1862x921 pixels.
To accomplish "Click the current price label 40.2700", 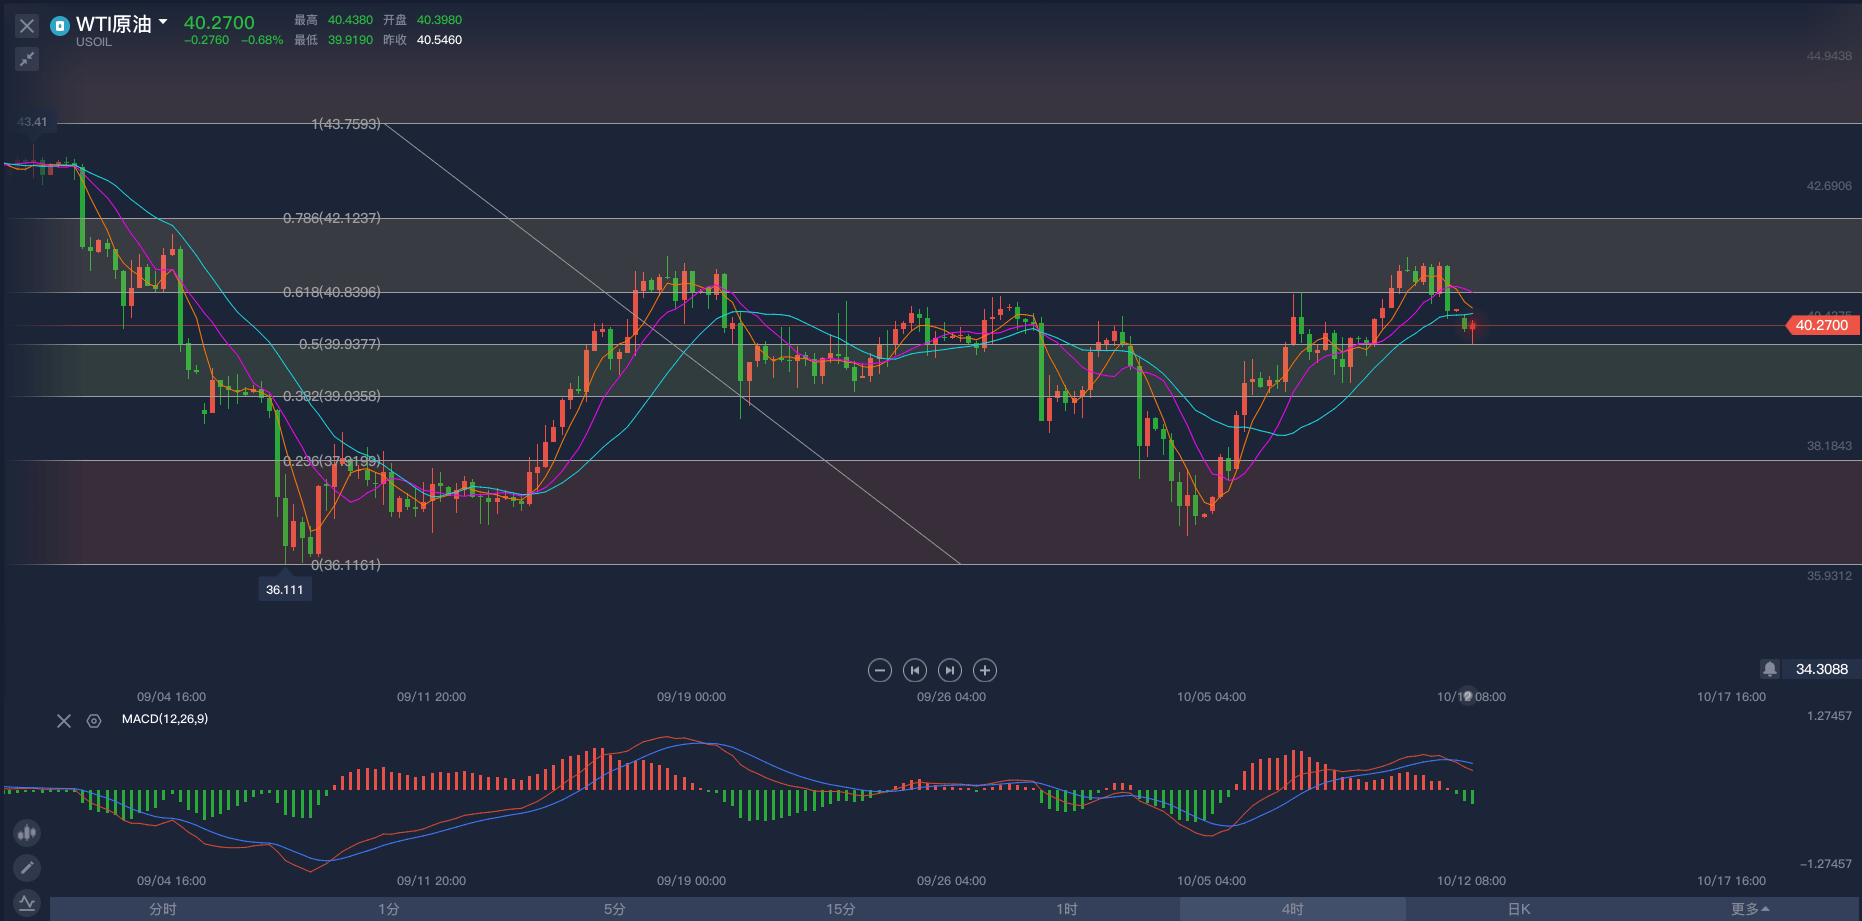I will click(x=1822, y=325).
